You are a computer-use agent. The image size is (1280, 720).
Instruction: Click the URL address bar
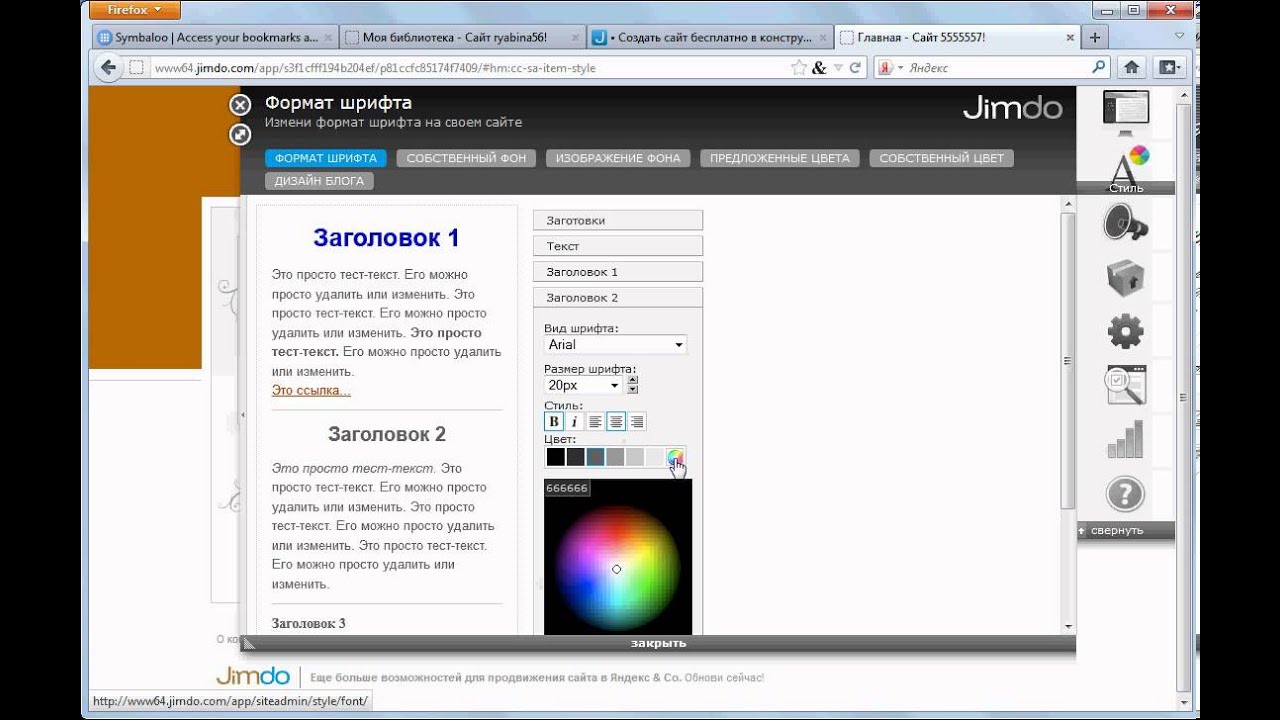470,68
